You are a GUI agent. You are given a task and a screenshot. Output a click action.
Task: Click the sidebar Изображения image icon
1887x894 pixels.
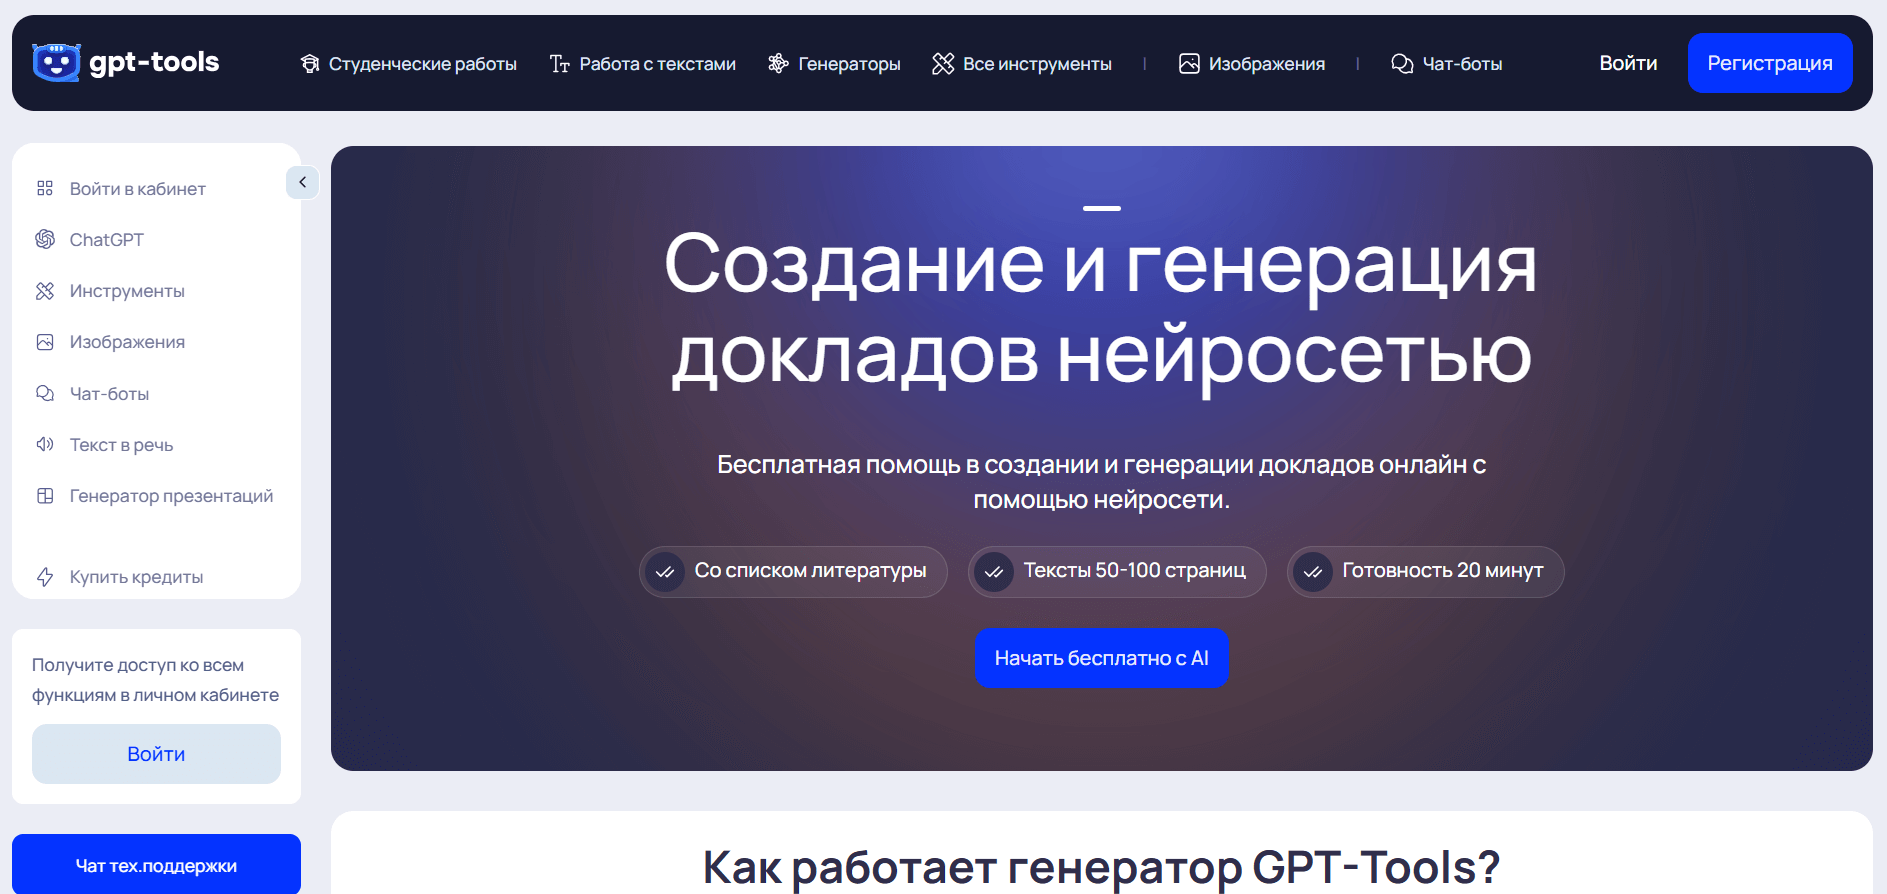click(x=45, y=342)
